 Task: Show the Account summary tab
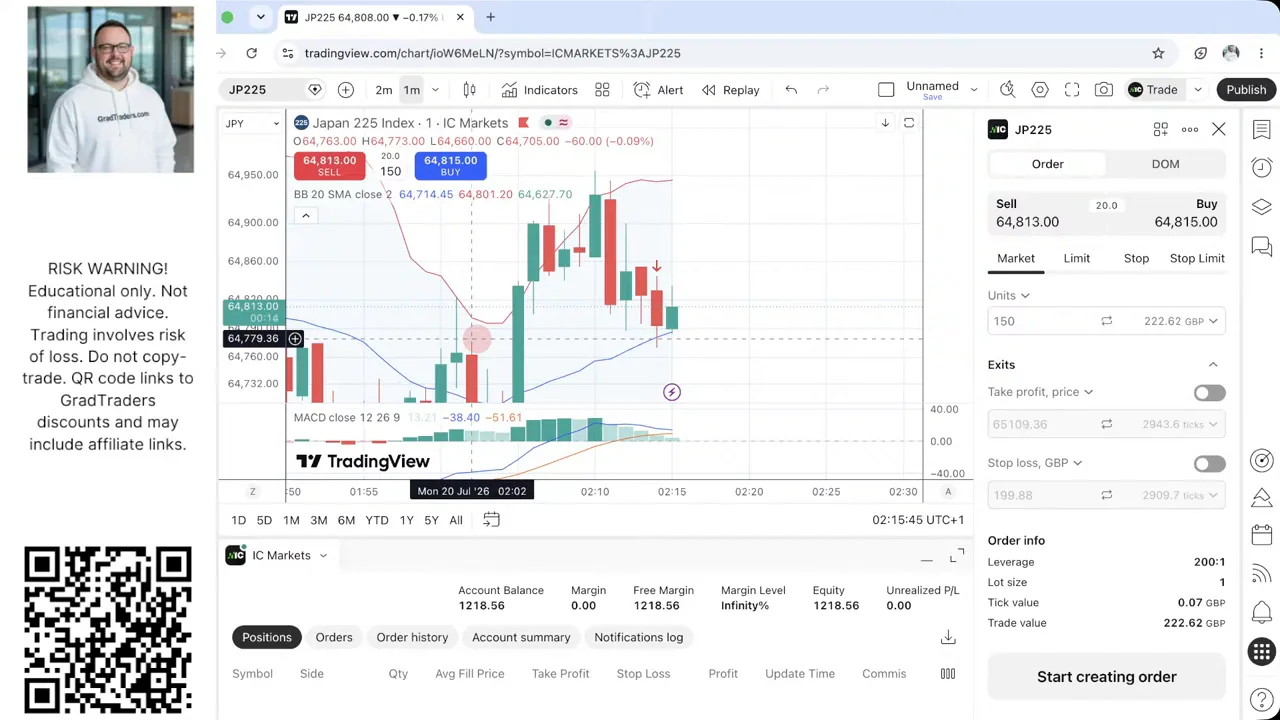[x=521, y=637]
